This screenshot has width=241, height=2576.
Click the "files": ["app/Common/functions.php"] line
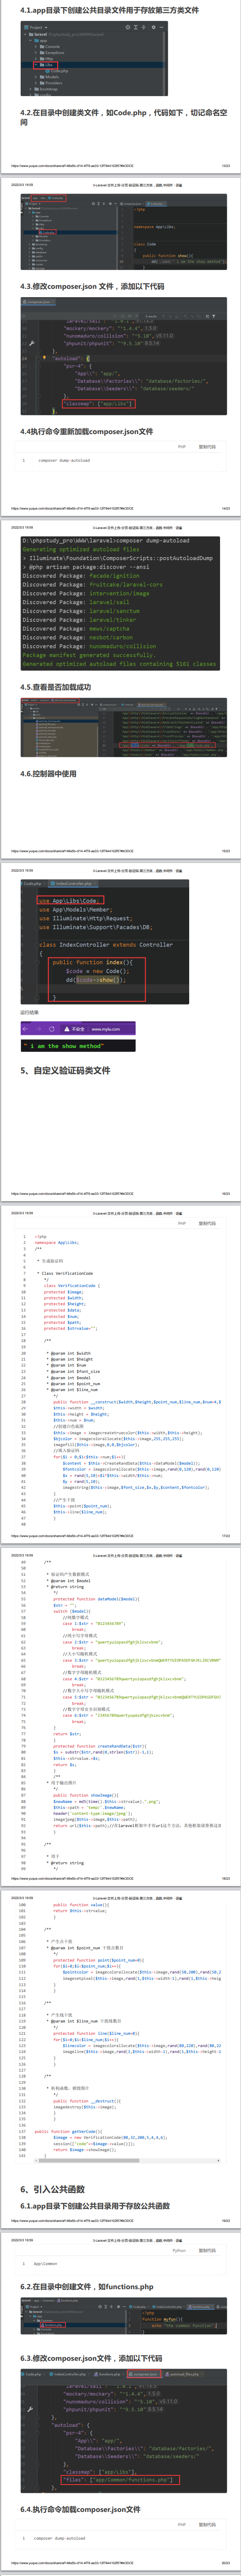click(118, 2479)
